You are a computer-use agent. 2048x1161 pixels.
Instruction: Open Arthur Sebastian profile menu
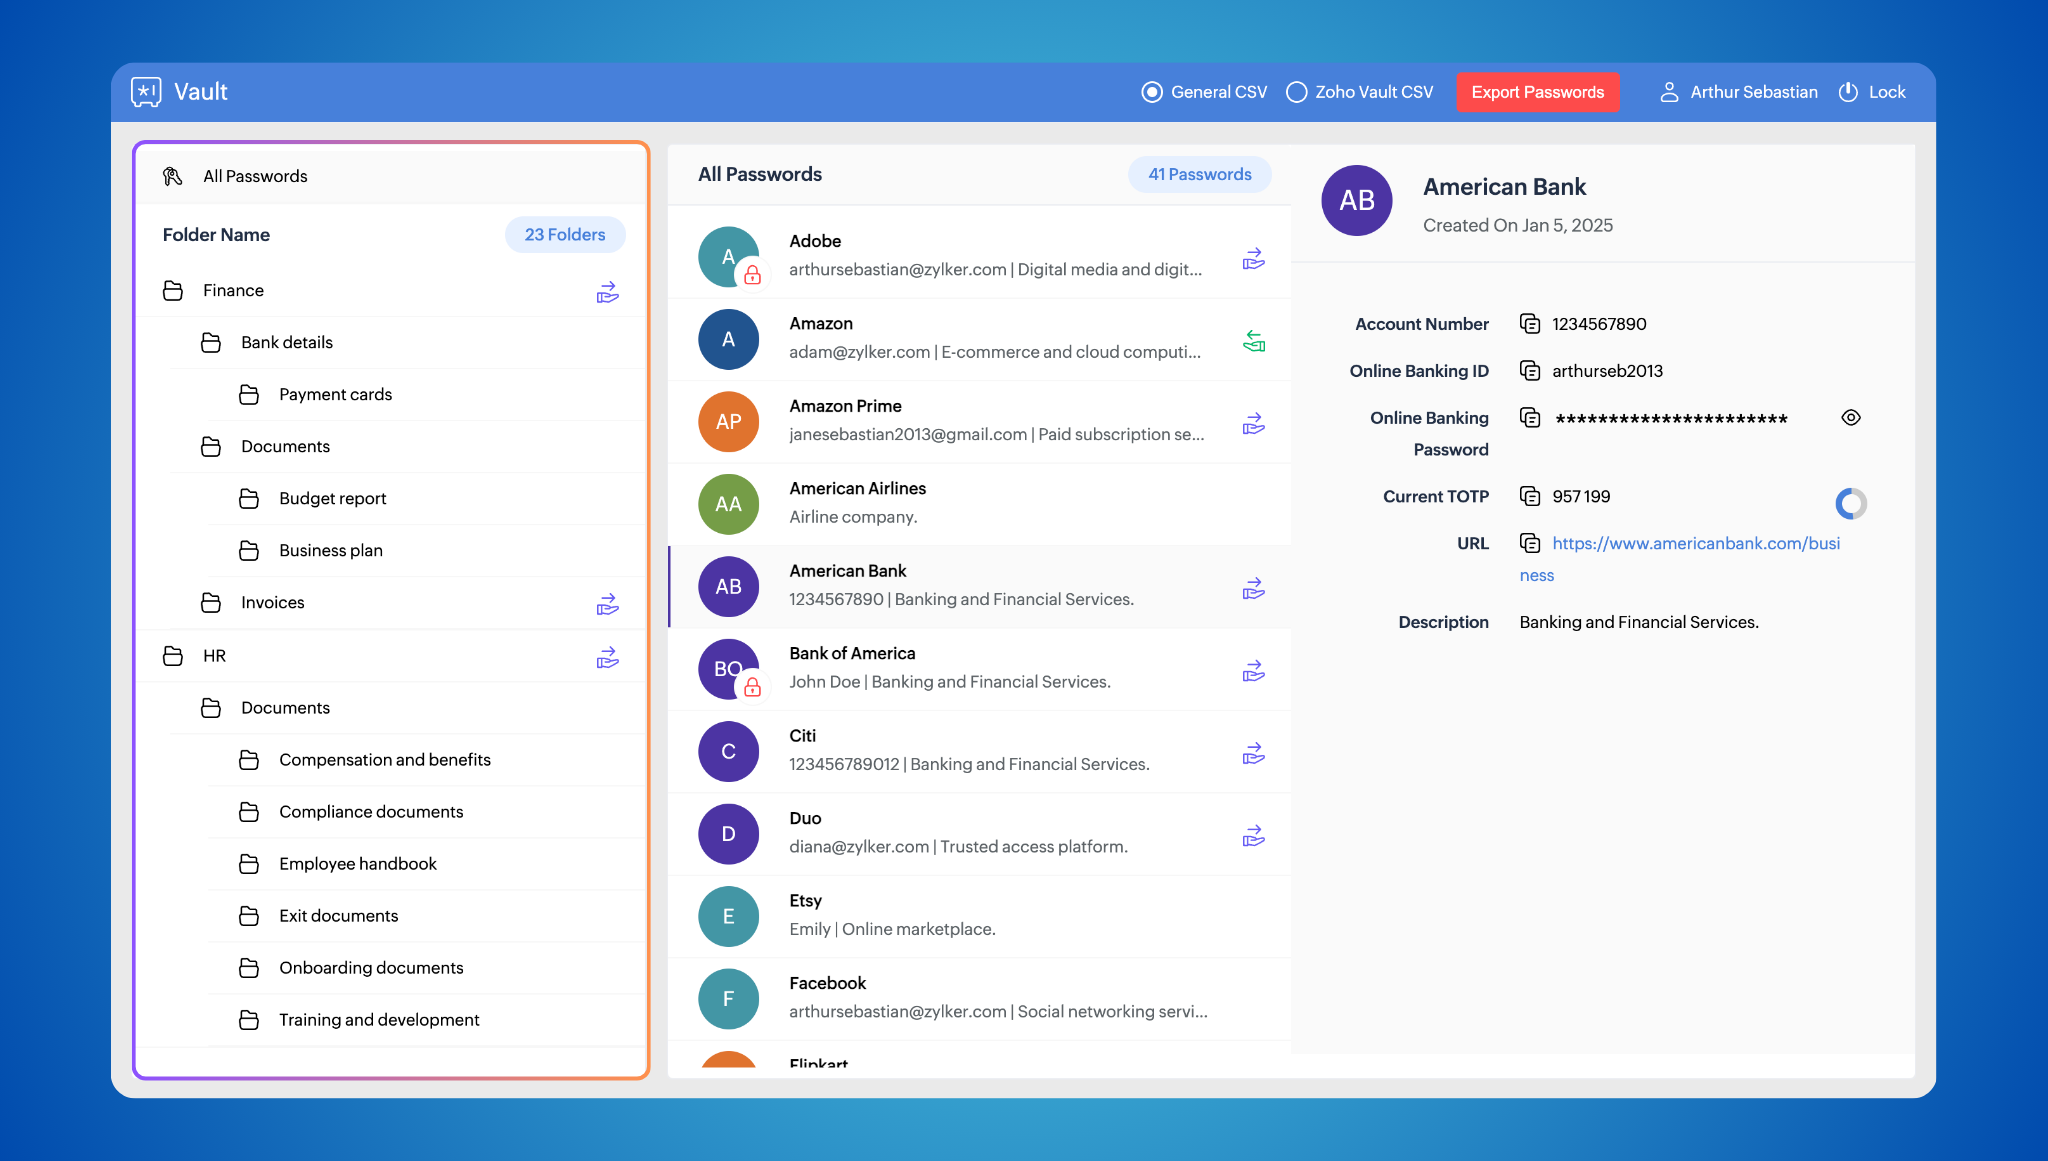tap(1738, 92)
